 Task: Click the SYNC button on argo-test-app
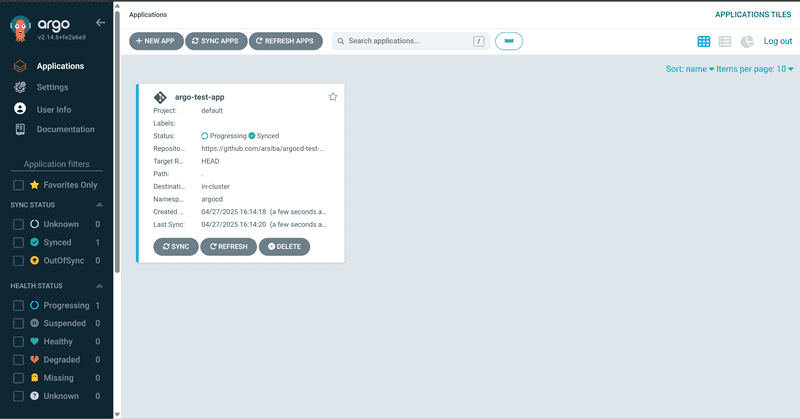point(176,247)
